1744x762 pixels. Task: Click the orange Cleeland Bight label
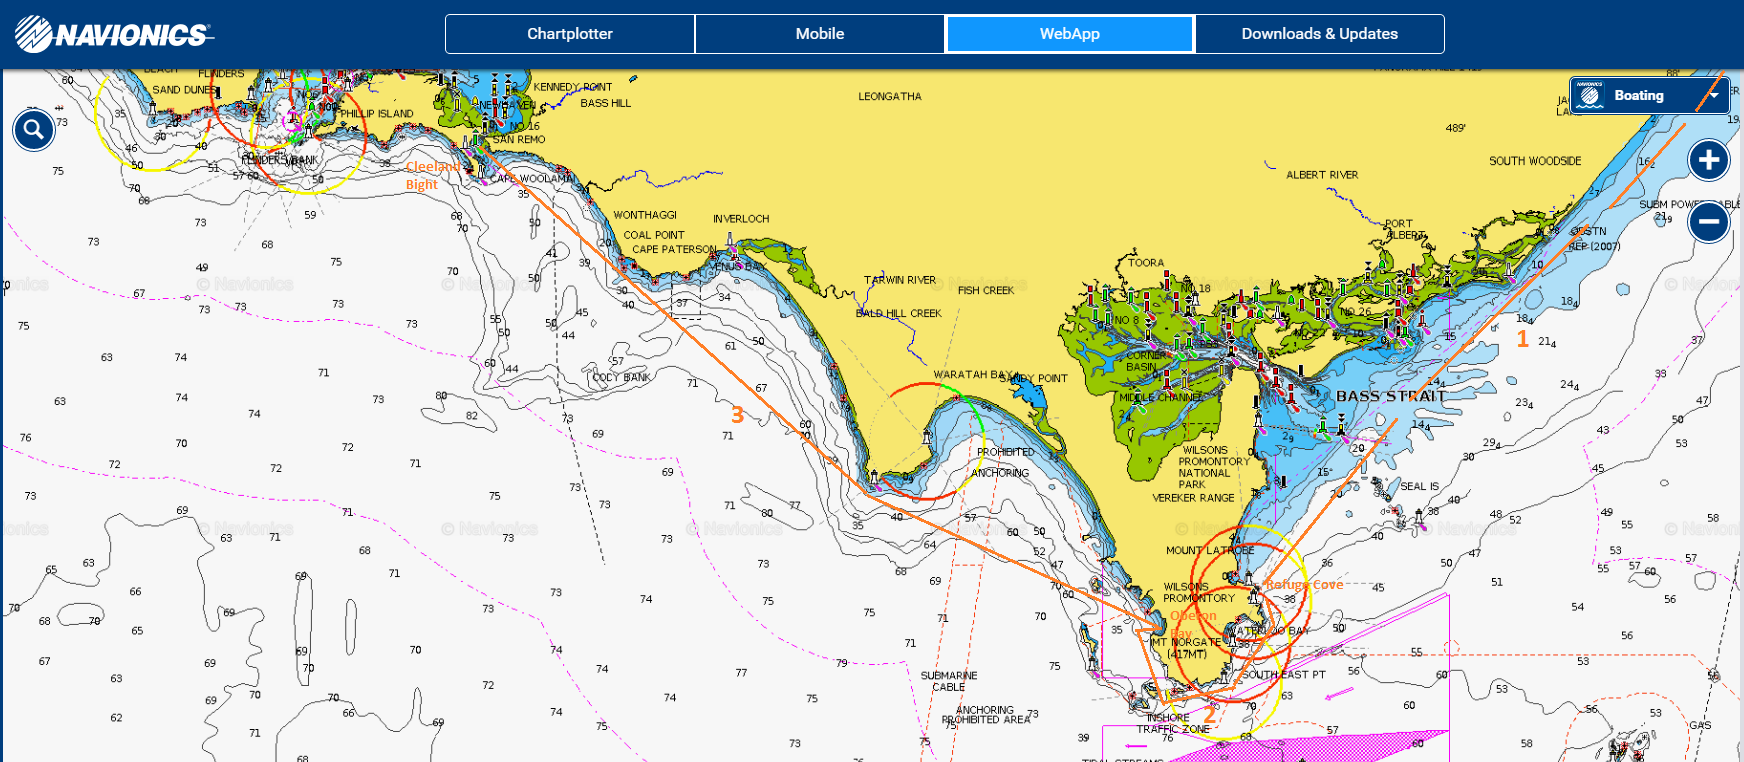pyautogui.click(x=432, y=175)
